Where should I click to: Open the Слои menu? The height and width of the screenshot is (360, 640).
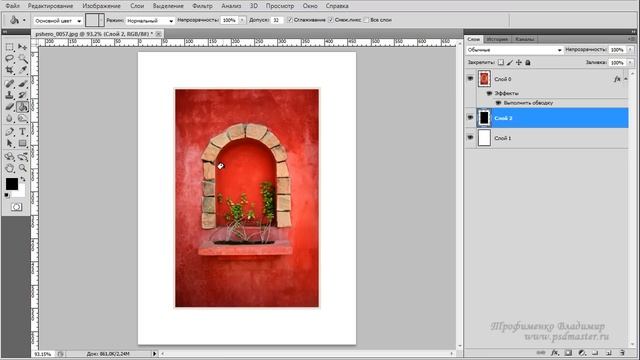pyautogui.click(x=137, y=6)
